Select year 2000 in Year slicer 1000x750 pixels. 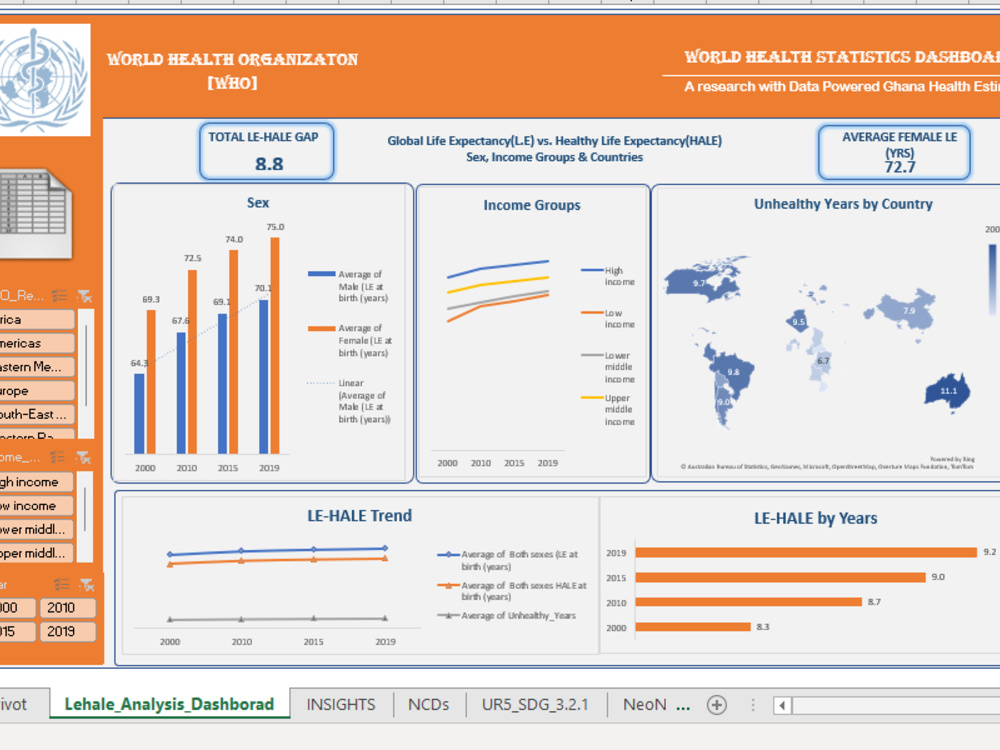17,608
